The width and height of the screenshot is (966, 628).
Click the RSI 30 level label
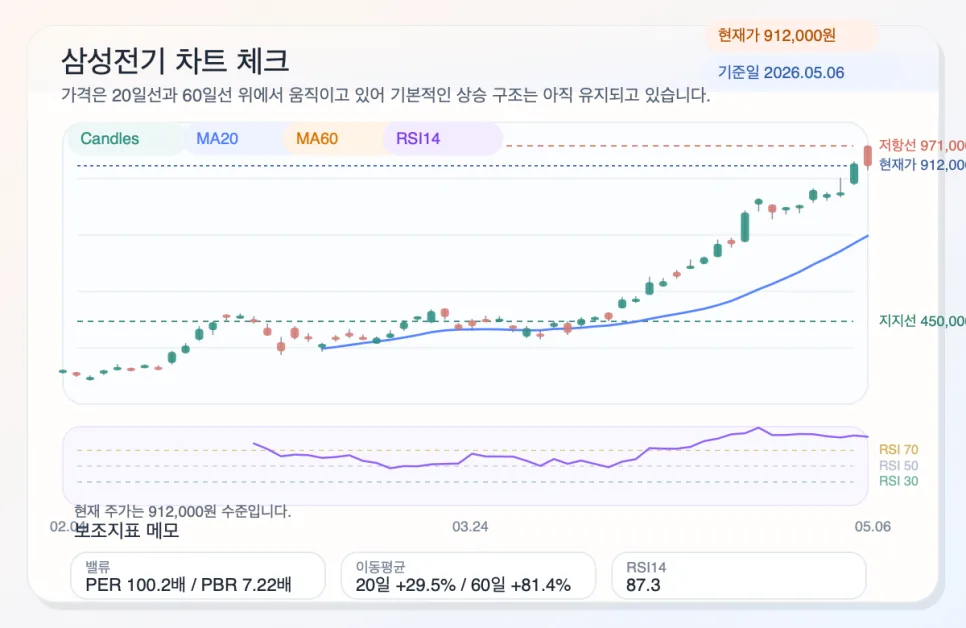pos(898,481)
